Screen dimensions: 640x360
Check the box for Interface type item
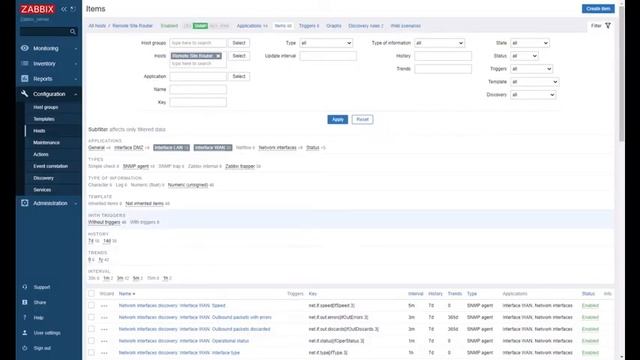click(x=91, y=353)
